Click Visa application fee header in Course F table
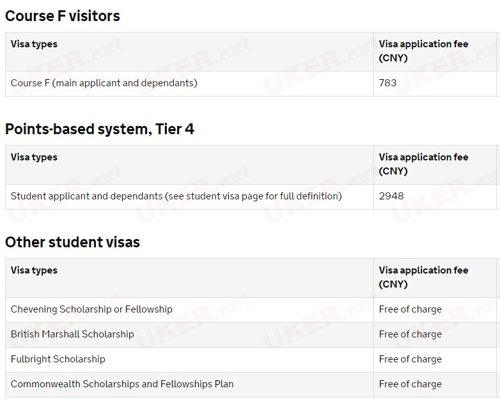 click(x=424, y=51)
